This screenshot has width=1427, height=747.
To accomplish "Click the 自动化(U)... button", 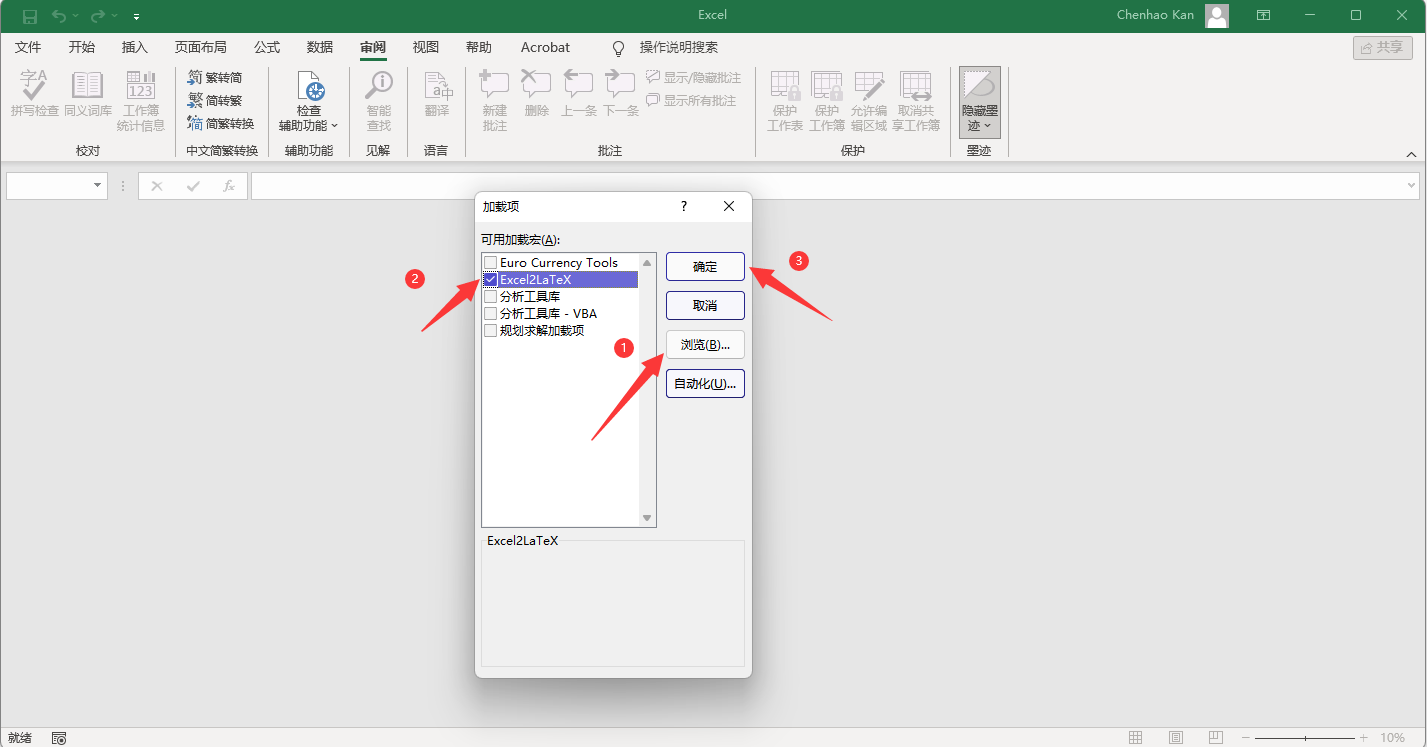I will point(705,384).
